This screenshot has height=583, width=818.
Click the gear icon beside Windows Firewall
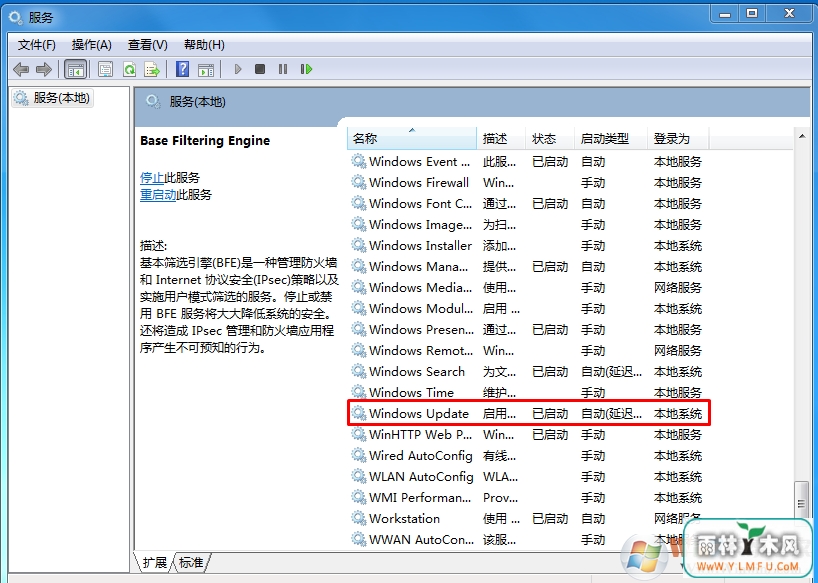358,183
